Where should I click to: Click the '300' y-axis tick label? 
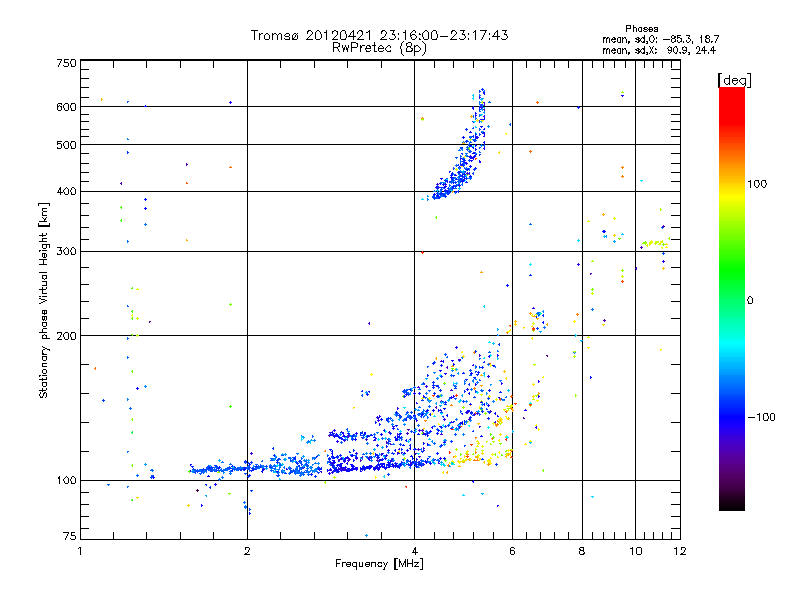[x=66, y=252]
